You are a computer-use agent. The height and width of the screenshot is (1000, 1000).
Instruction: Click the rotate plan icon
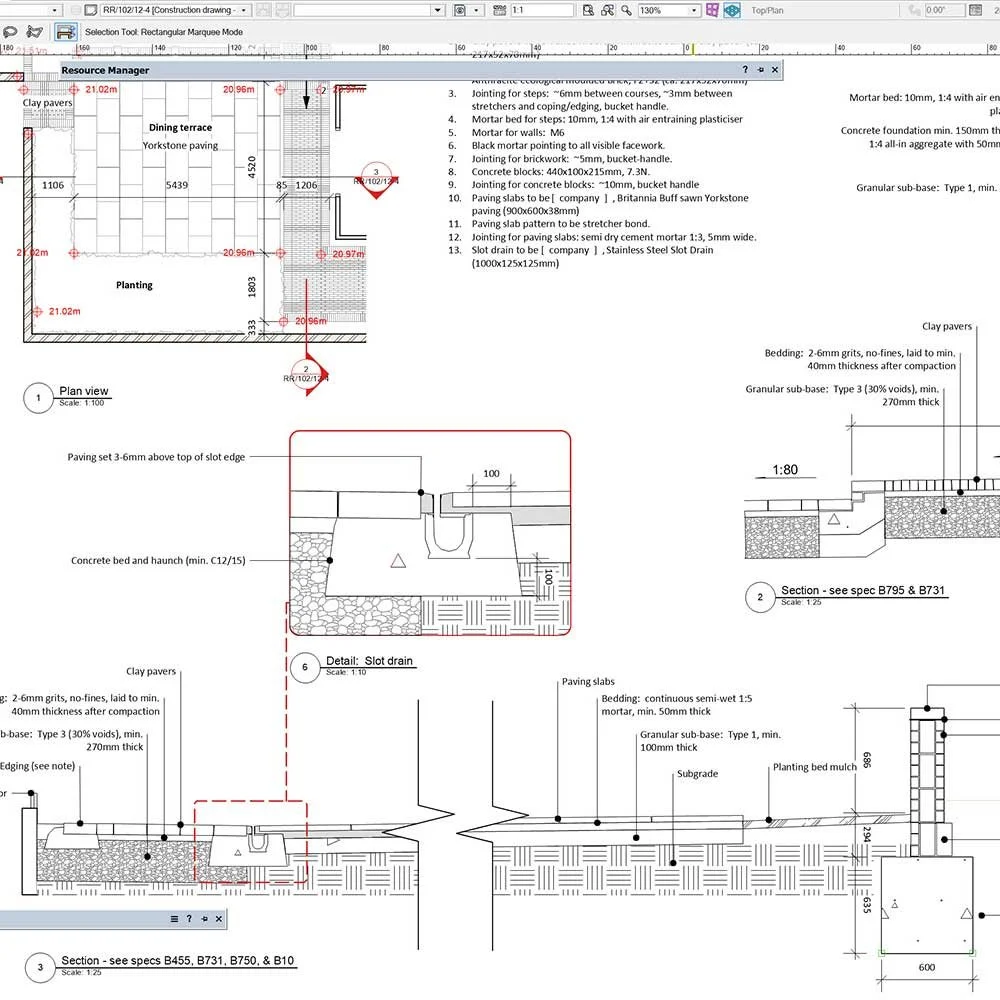[915, 10]
